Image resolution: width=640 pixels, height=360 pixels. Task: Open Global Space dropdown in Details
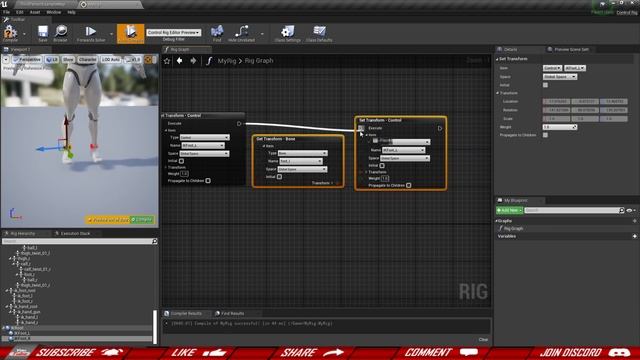point(560,77)
